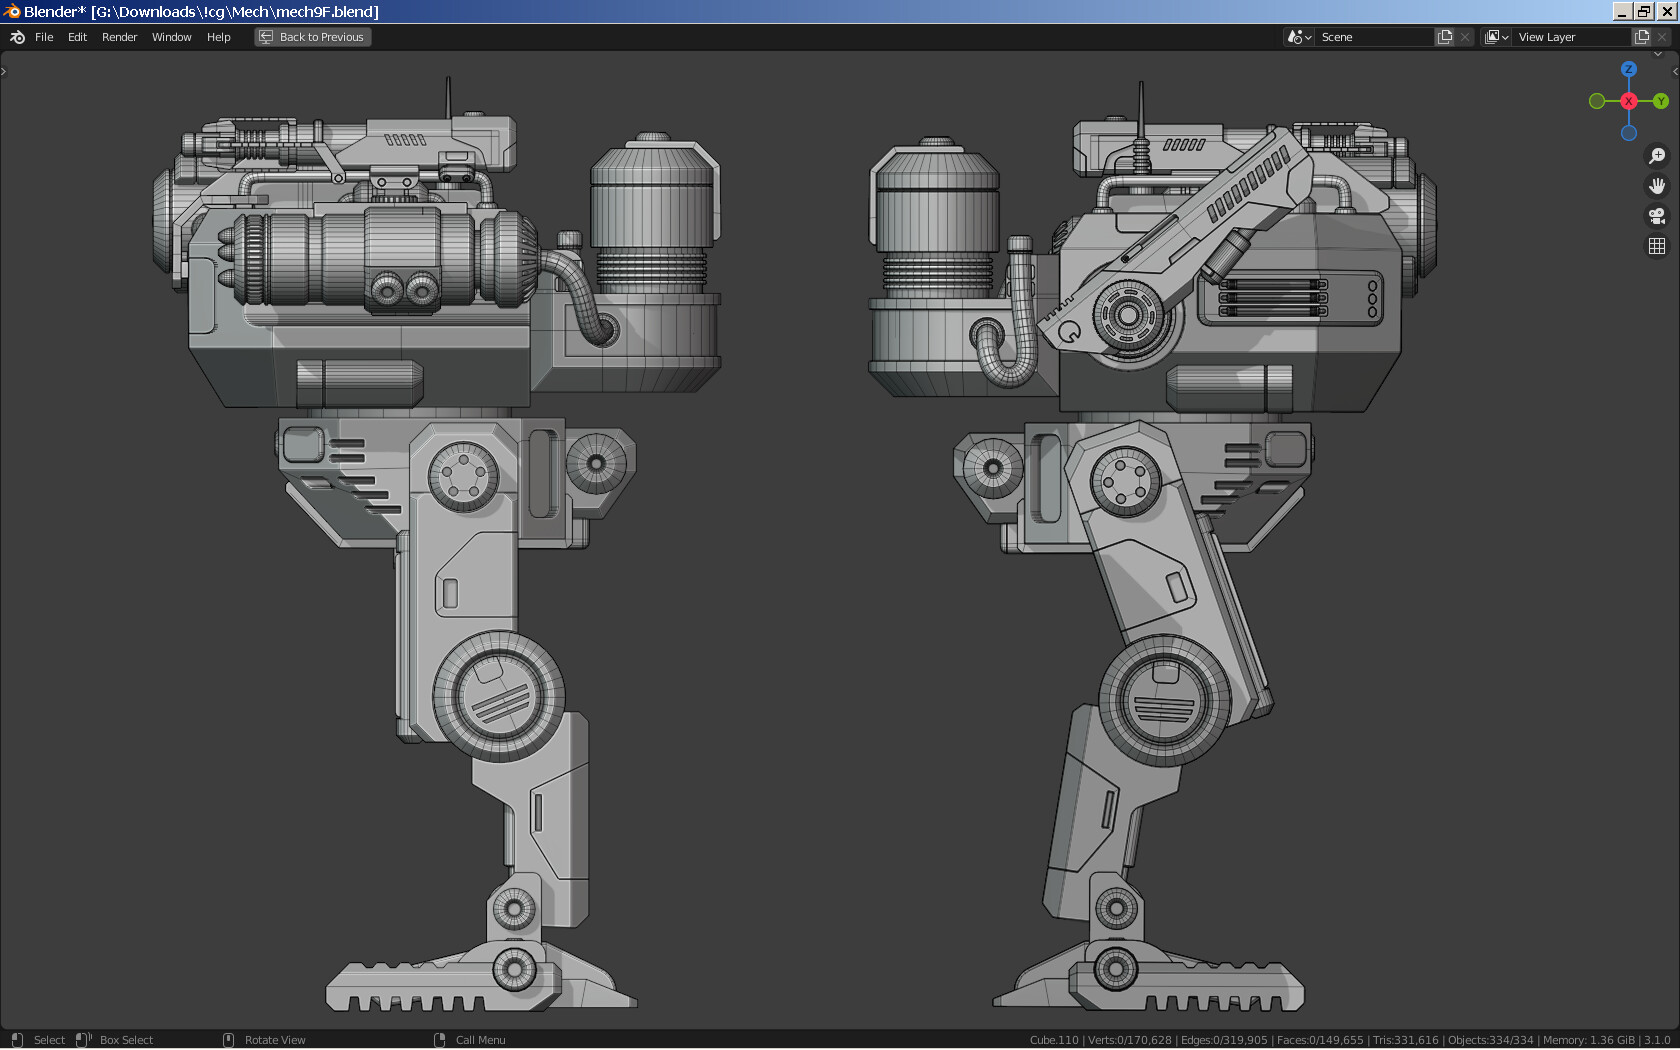Toggle camera view using the camera icon
The height and width of the screenshot is (1050, 1680).
pyautogui.click(x=1657, y=216)
